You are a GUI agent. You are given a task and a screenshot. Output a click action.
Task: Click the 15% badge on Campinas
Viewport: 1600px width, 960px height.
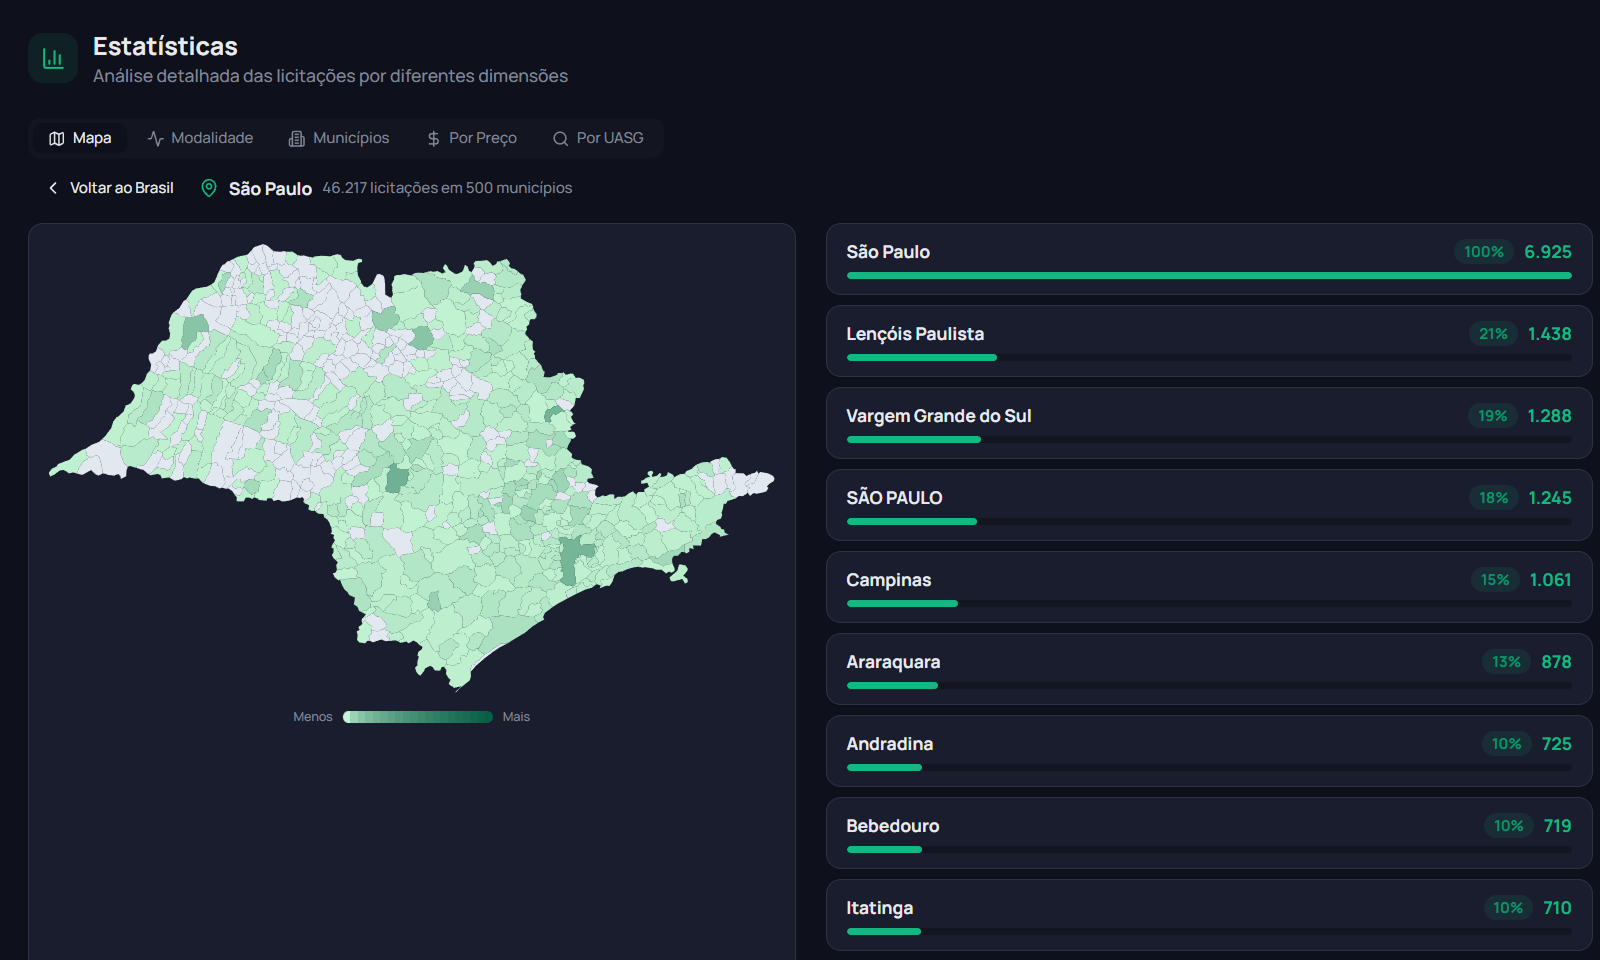click(x=1495, y=580)
